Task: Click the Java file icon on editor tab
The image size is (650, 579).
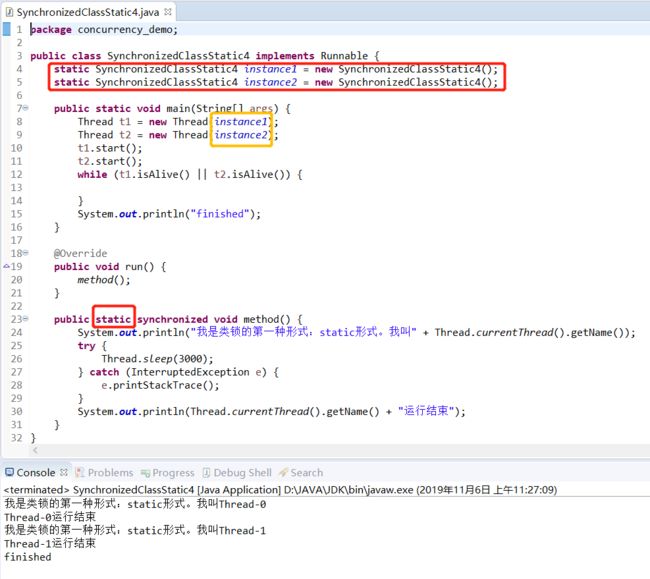Action: click(10, 12)
